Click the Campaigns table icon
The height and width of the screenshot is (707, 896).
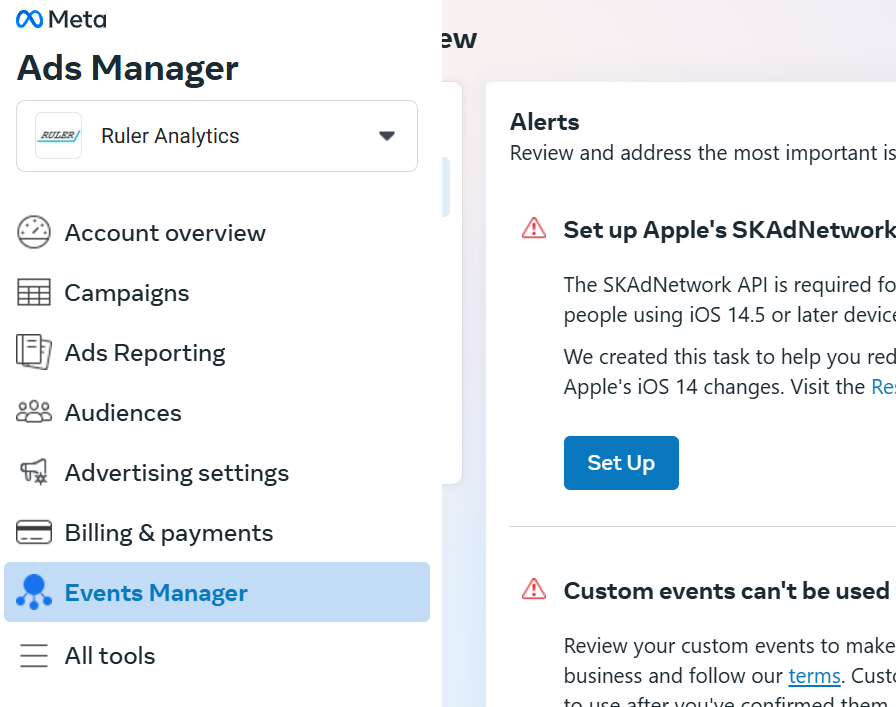coord(34,293)
